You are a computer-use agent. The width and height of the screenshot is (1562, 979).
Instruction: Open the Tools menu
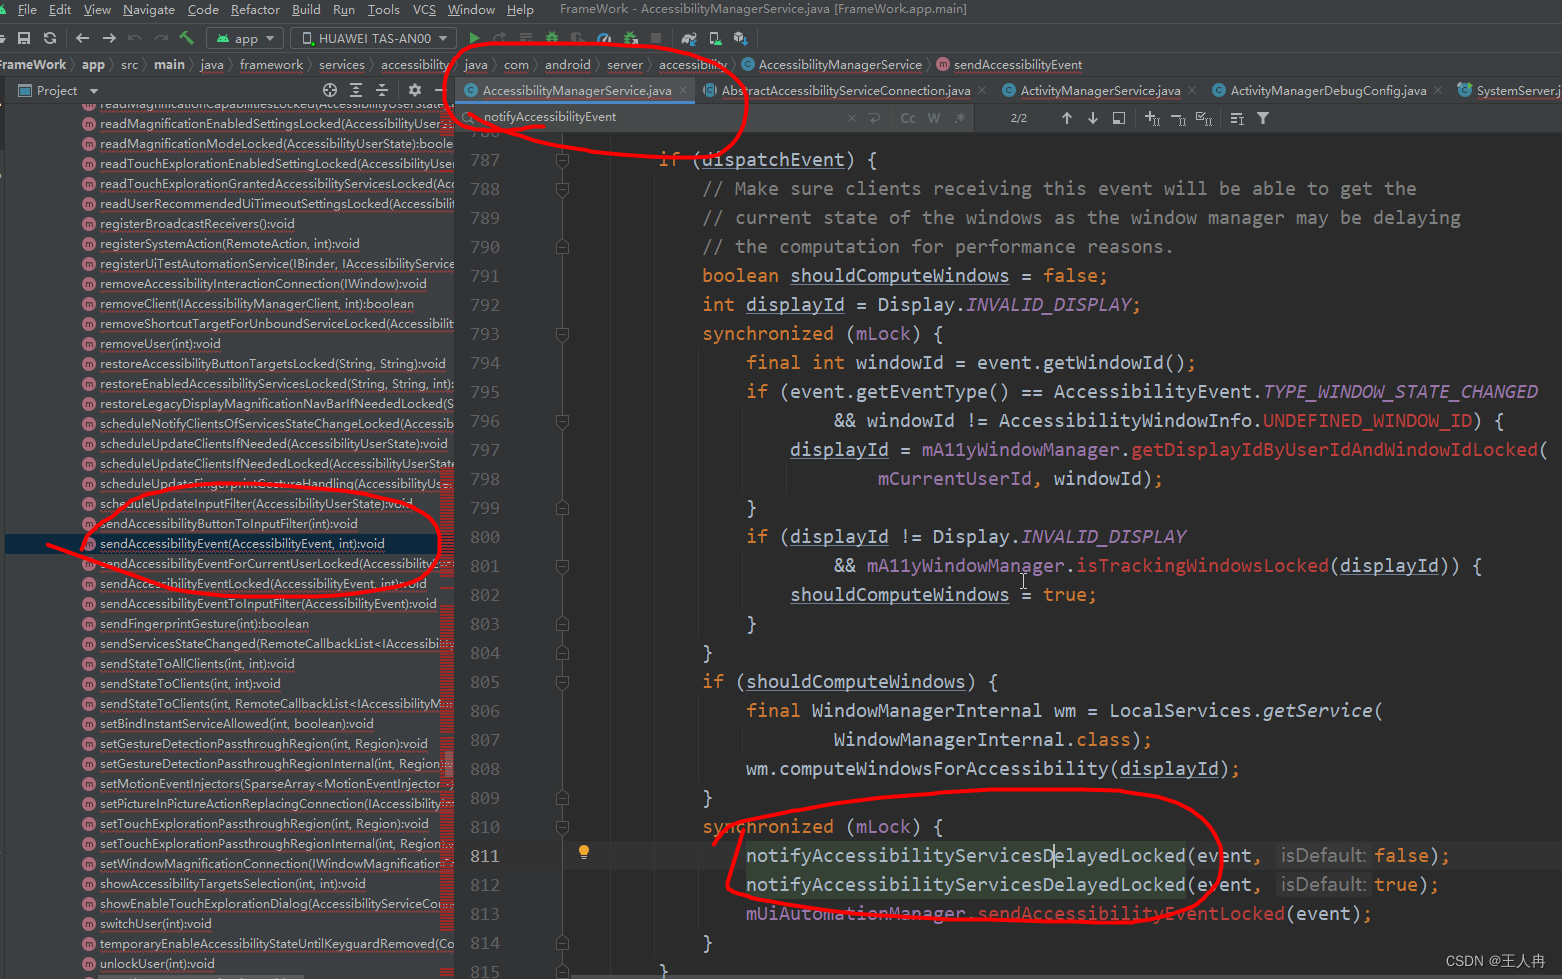point(383,9)
